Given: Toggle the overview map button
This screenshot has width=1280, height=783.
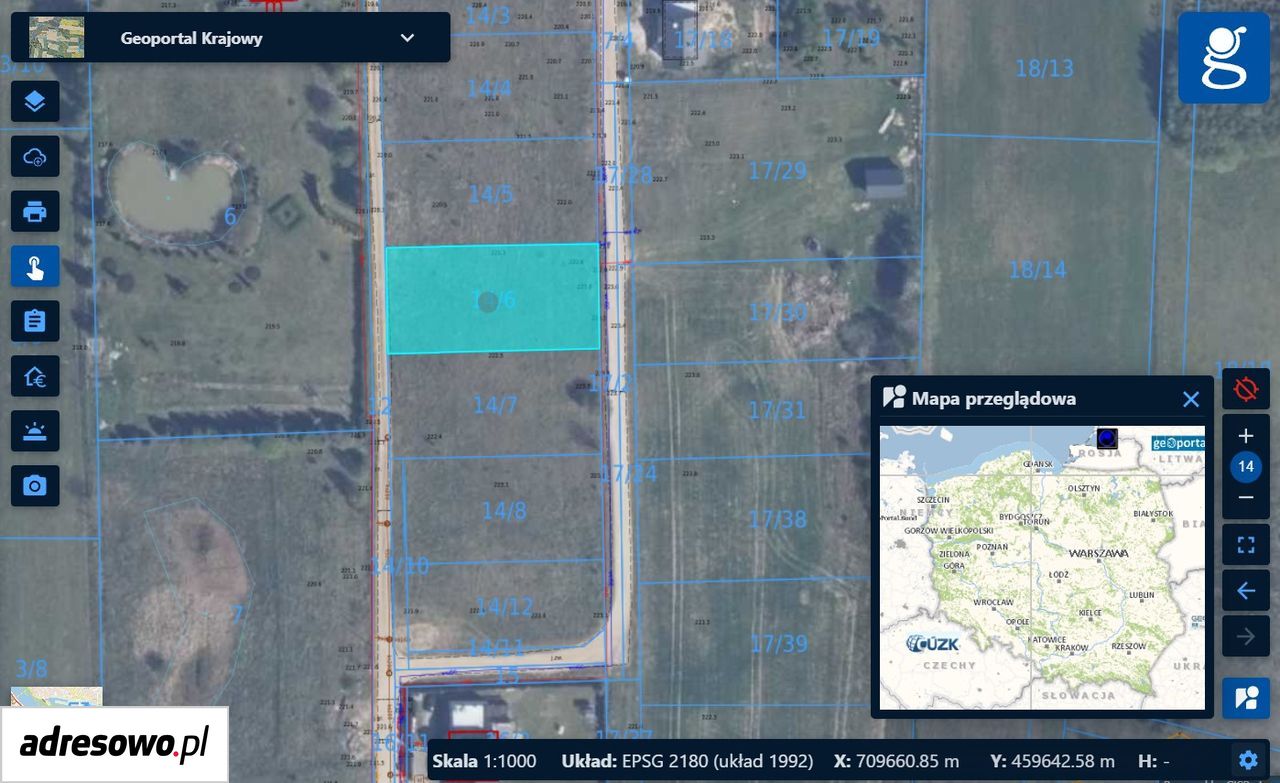Looking at the screenshot, I should click(1246, 698).
